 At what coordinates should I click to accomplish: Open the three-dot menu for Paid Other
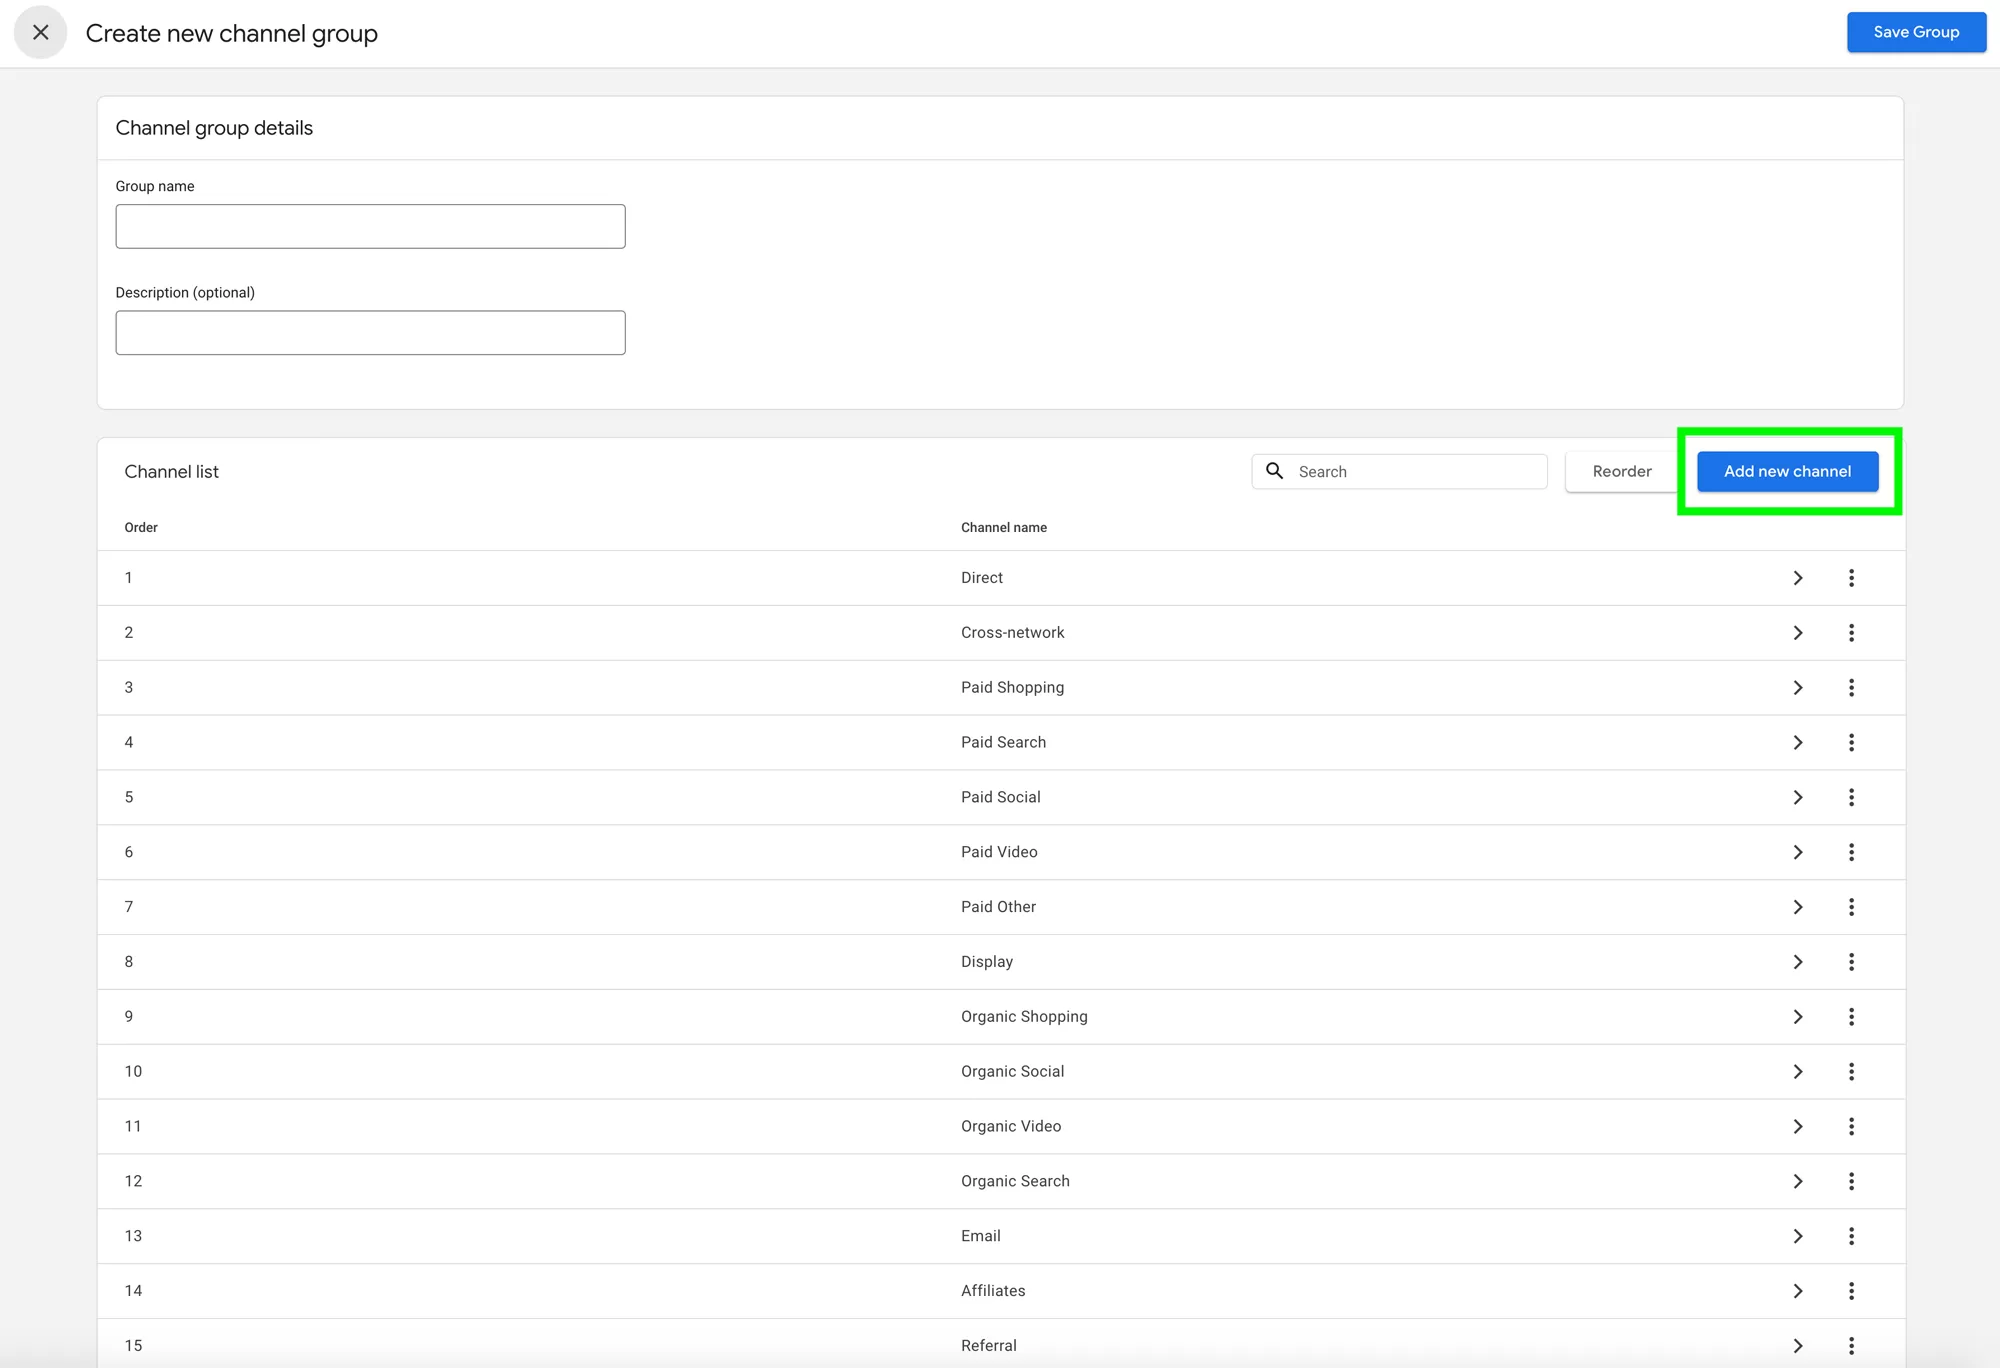[1851, 907]
